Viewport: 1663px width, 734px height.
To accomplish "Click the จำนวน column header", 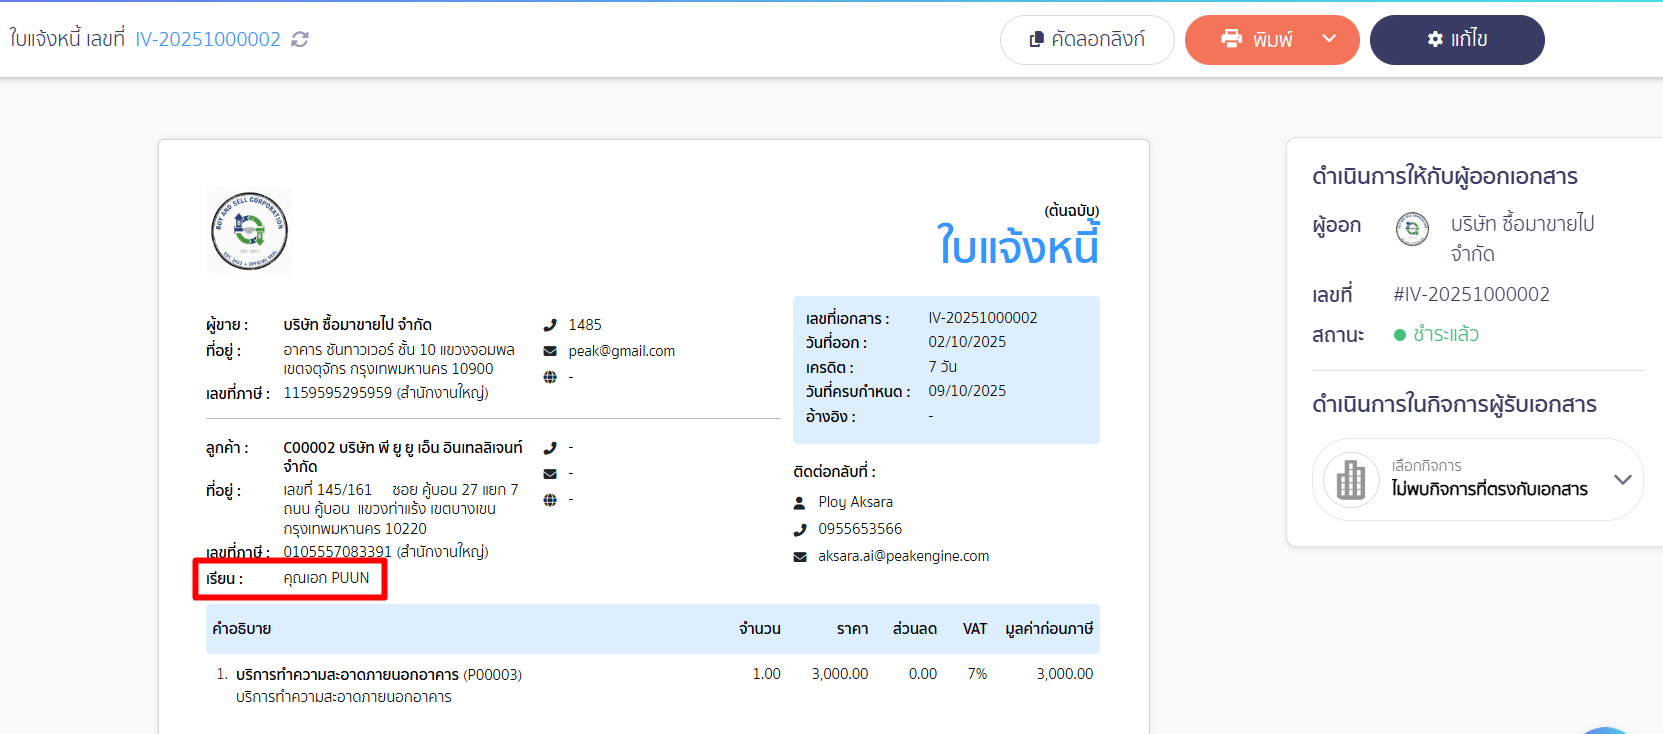I will [760, 629].
